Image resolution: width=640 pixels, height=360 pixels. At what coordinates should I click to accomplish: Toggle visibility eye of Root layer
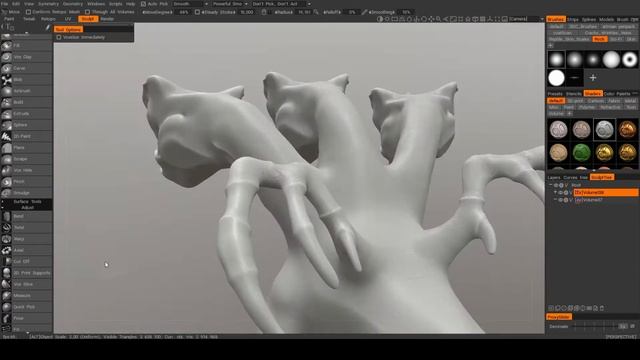click(x=556, y=185)
